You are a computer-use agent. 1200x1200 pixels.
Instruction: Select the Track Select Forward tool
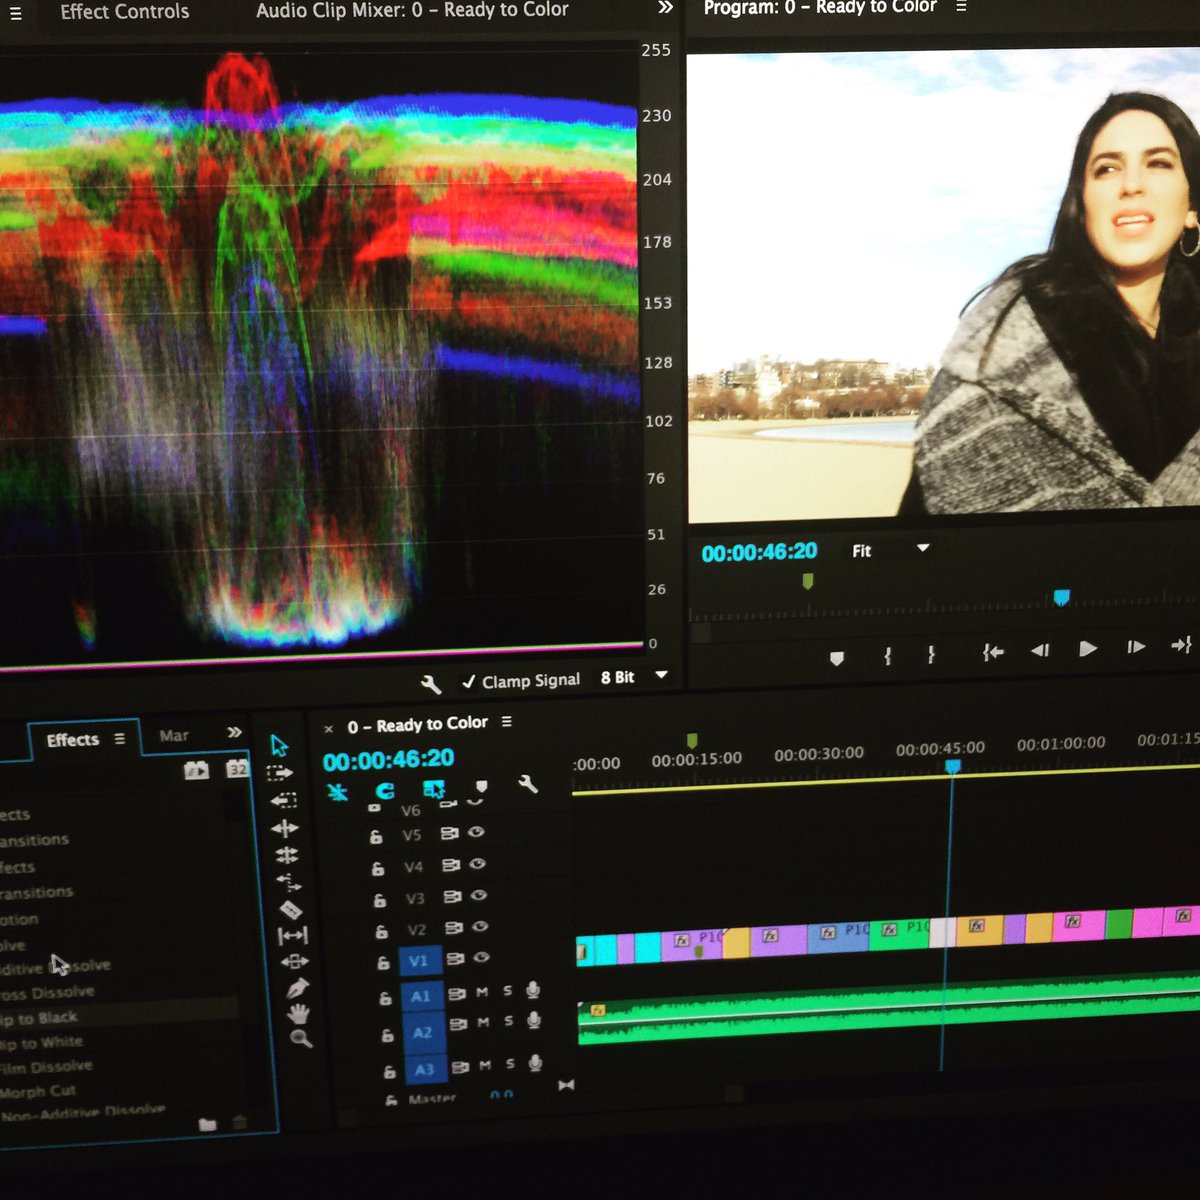tap(280, 773)
